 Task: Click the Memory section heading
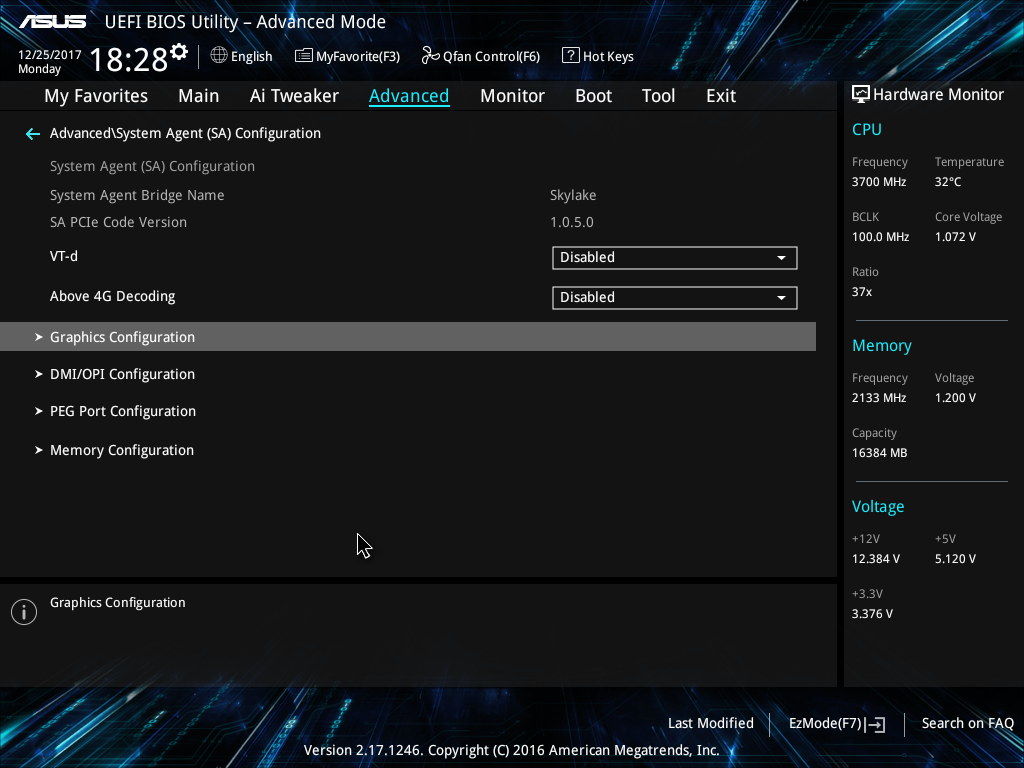[882, 345]
